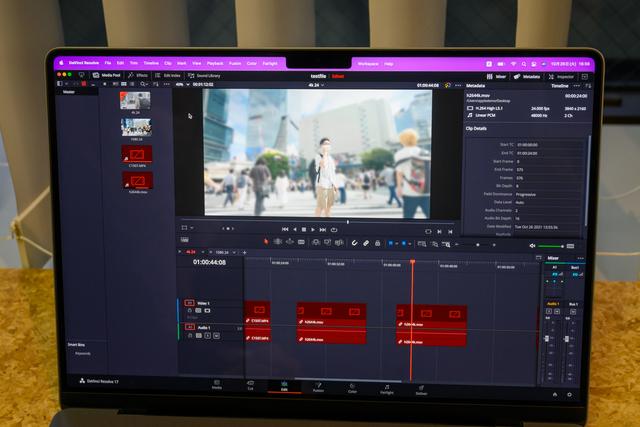The image size is (640, 427).
Task: Open the Edit Index panel button
Action: click(168, 76)
